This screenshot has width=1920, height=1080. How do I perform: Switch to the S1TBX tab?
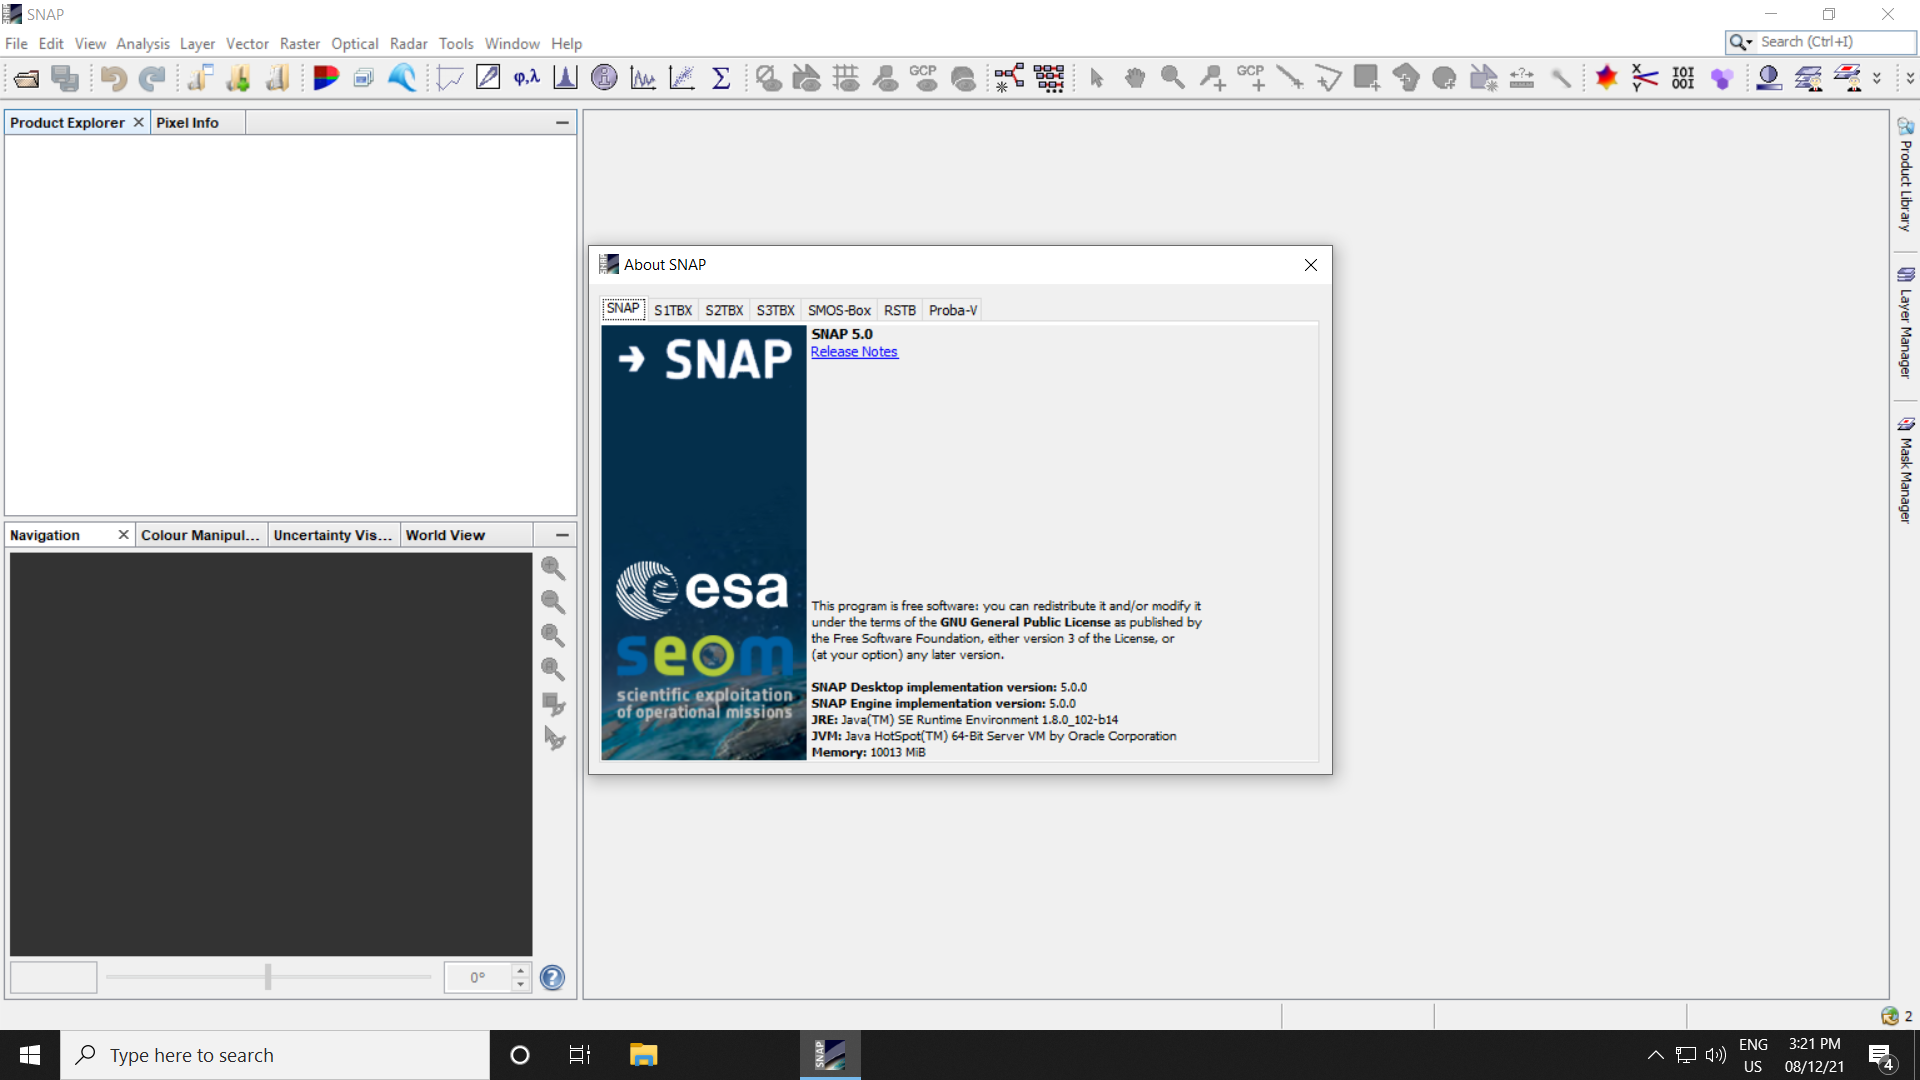pos(673,310)
